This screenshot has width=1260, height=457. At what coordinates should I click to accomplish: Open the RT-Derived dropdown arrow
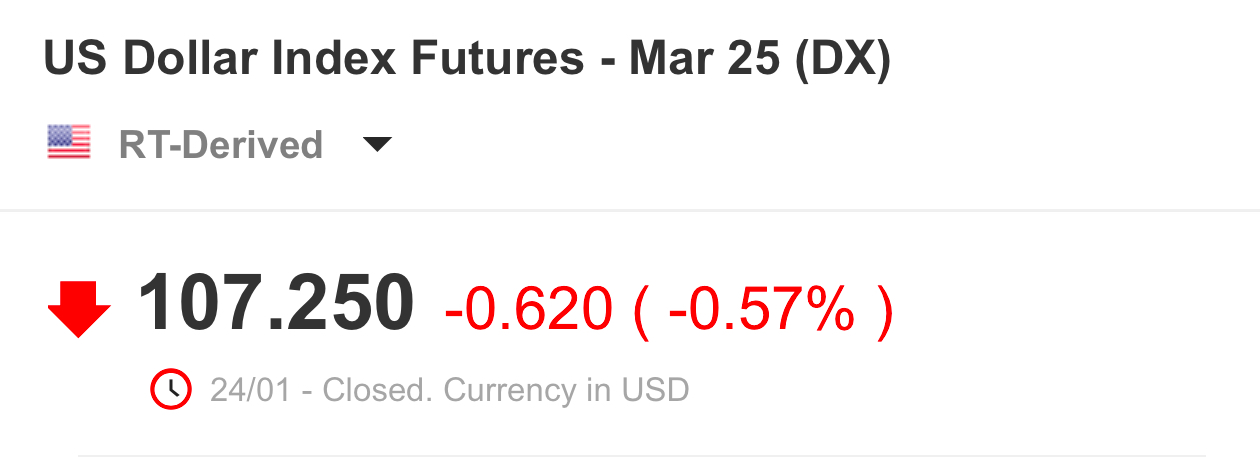coord(376,145)
